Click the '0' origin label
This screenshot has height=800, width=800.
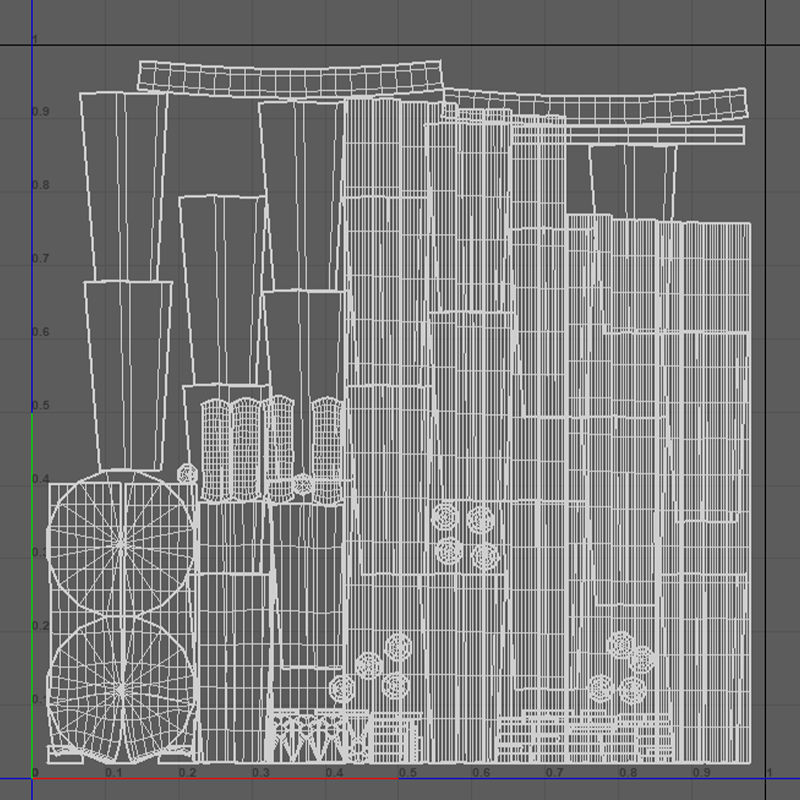(x=35, y=772)
